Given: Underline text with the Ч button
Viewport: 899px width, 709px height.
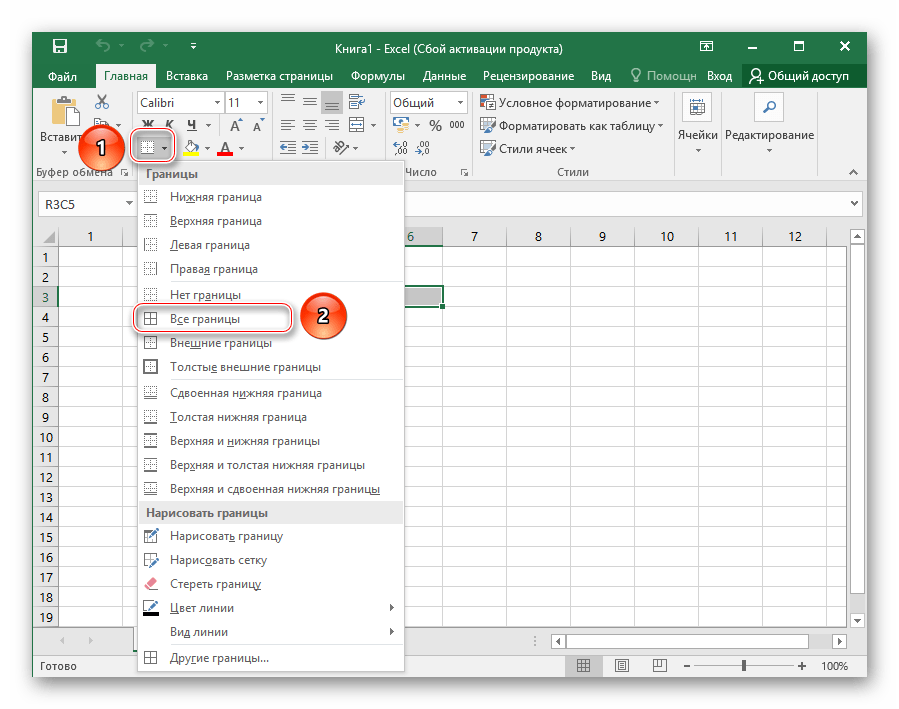Looking at the screenshot, I should [191, 124].
